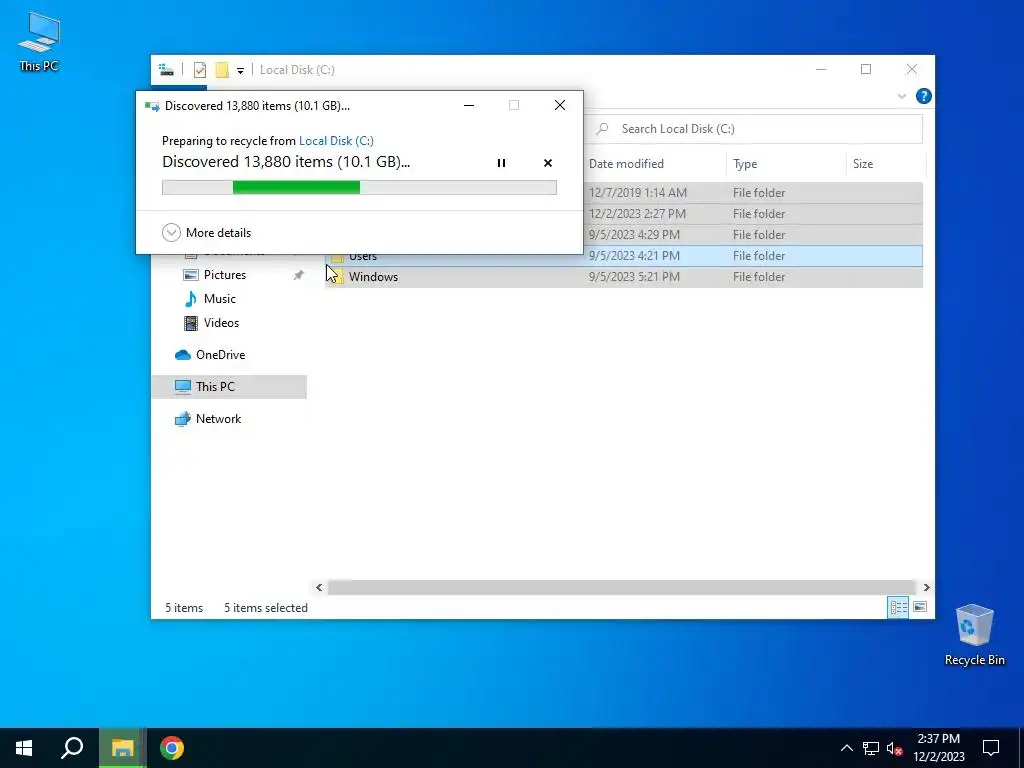Screen dimensions: 1024x768
Task: Open Pictures in the navigation pane
Action: point(225,275)
